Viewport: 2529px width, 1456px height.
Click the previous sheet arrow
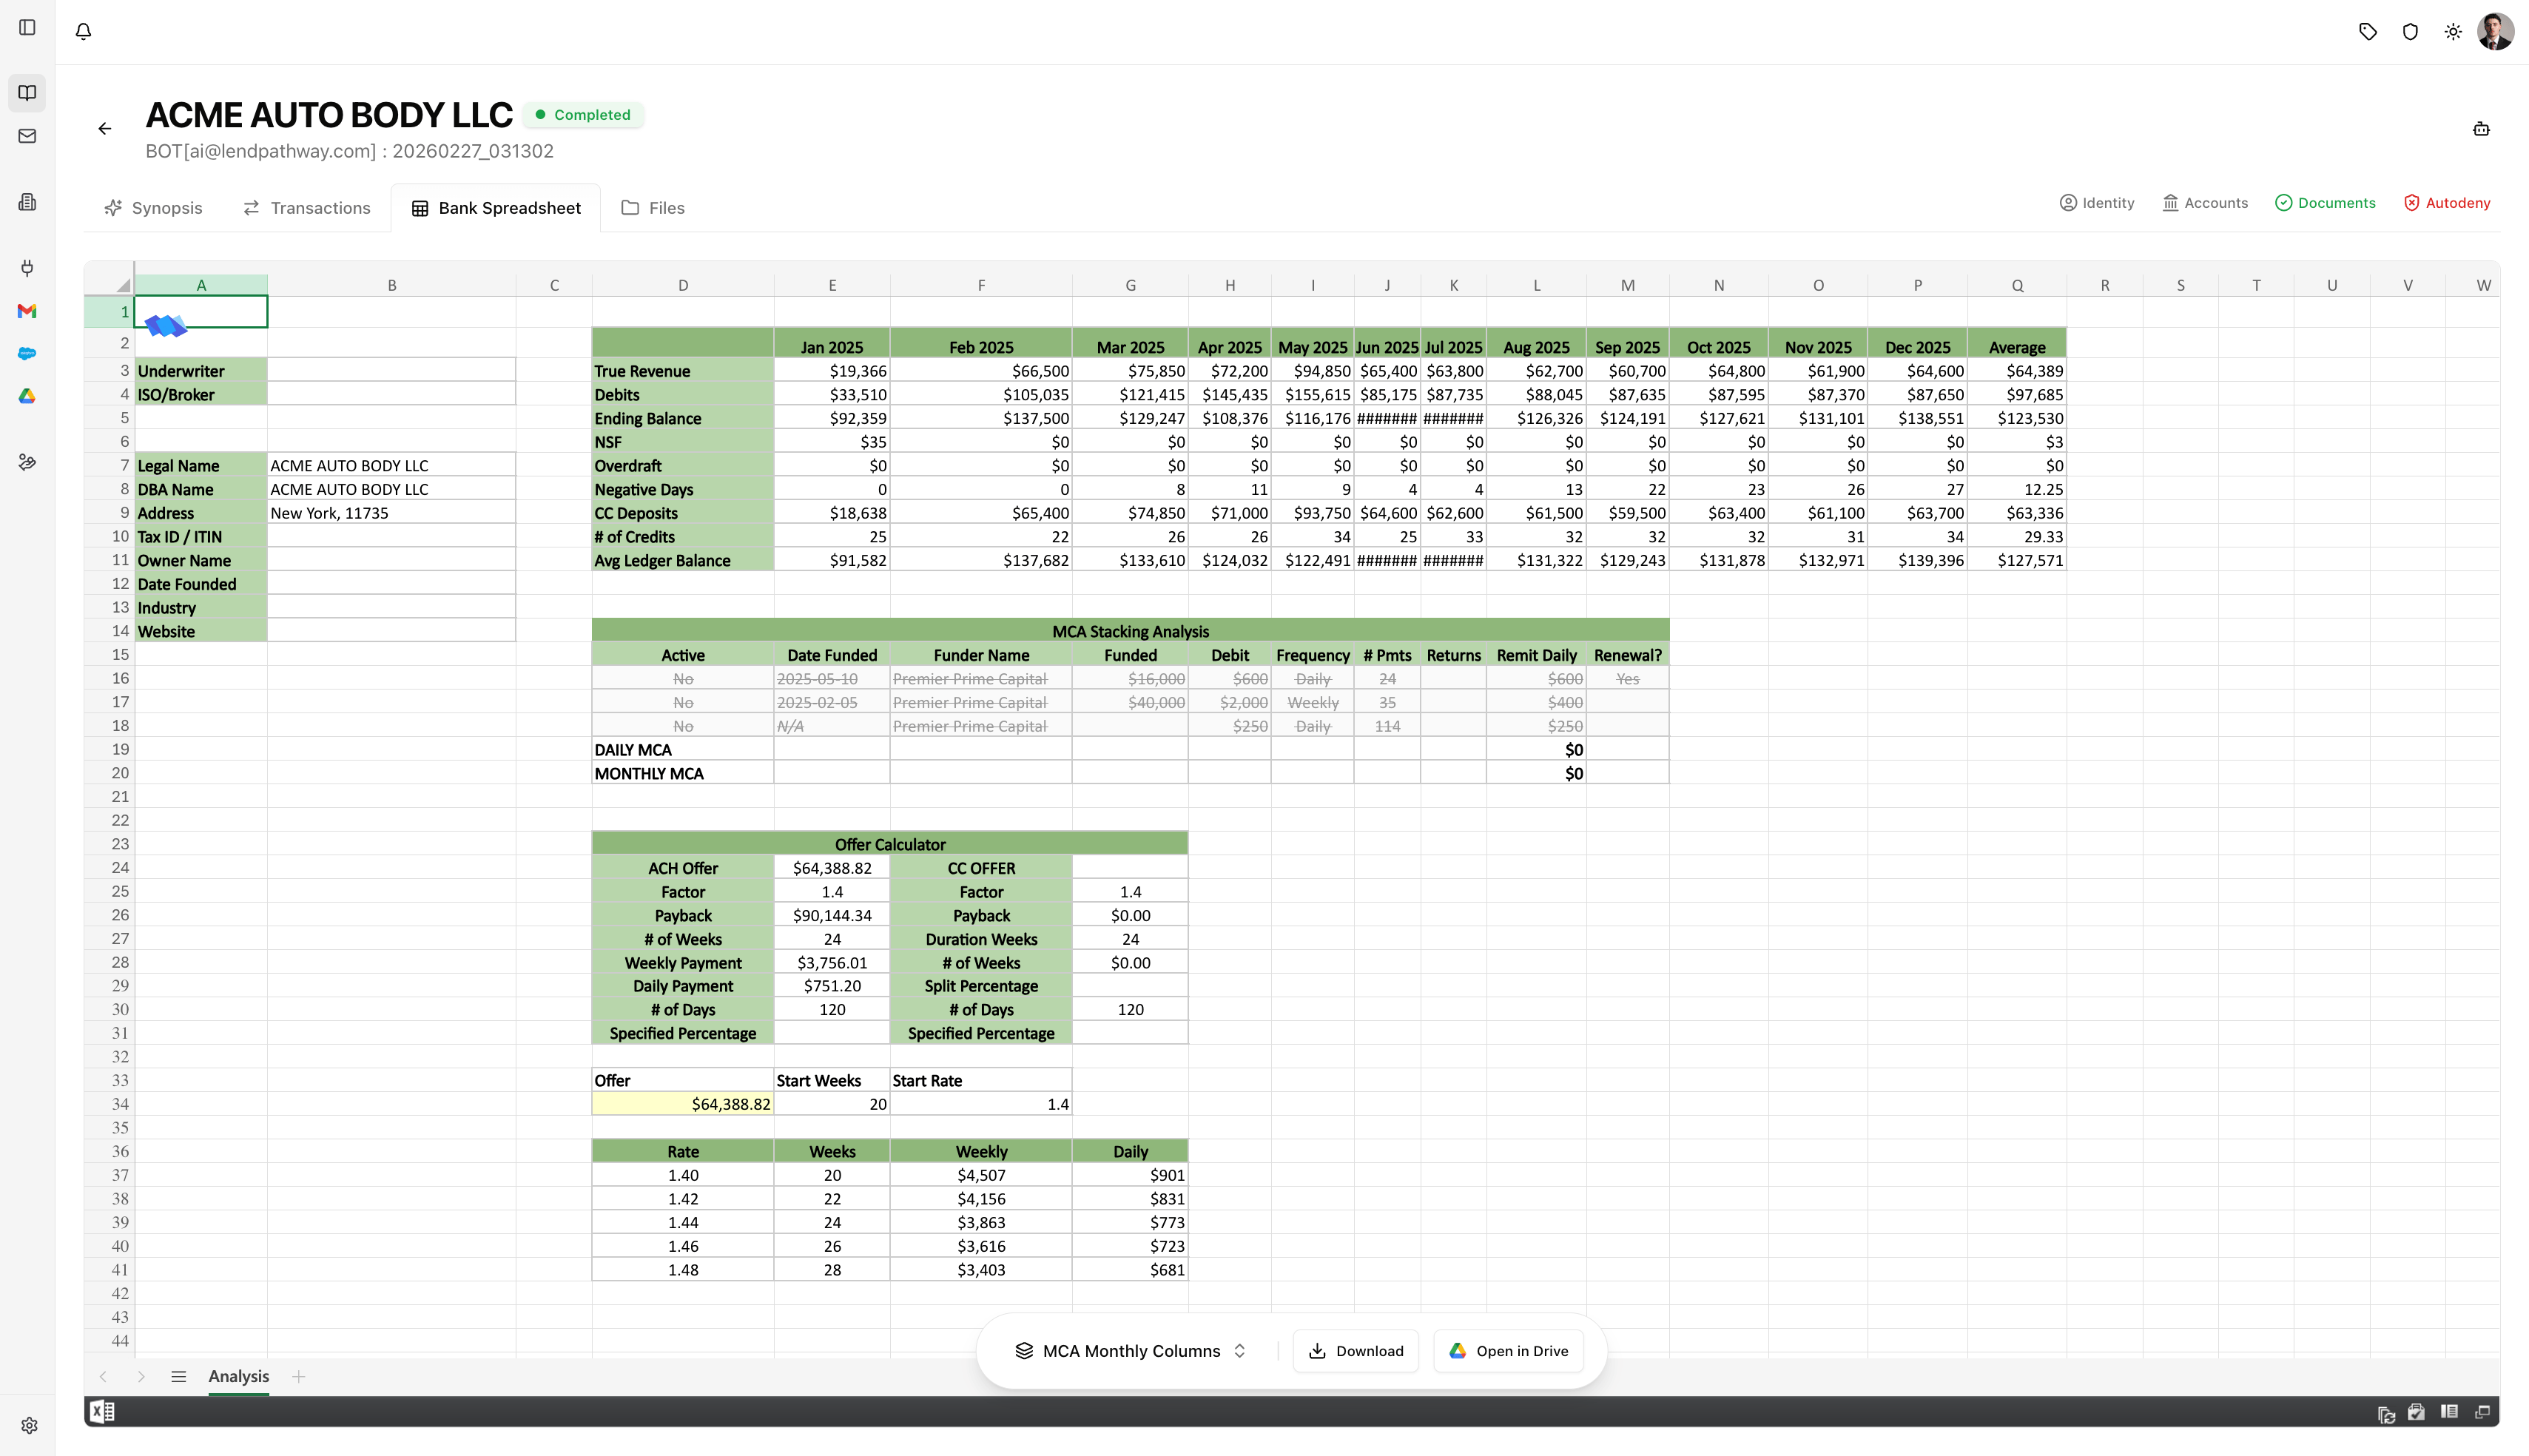pyautogui.click(x=102, y=1377)
